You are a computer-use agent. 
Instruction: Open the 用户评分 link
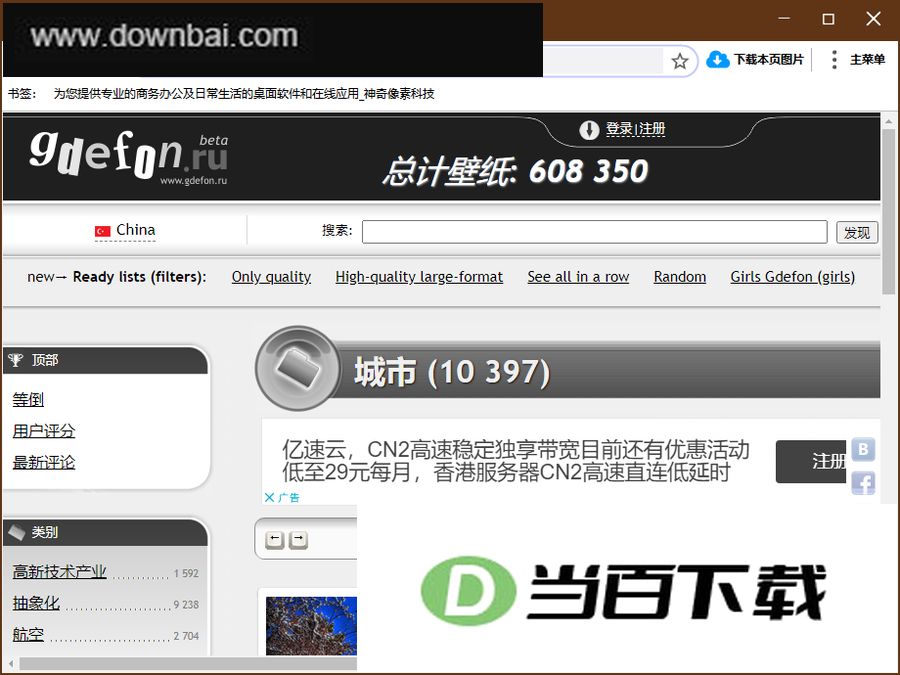coord(44,431)
